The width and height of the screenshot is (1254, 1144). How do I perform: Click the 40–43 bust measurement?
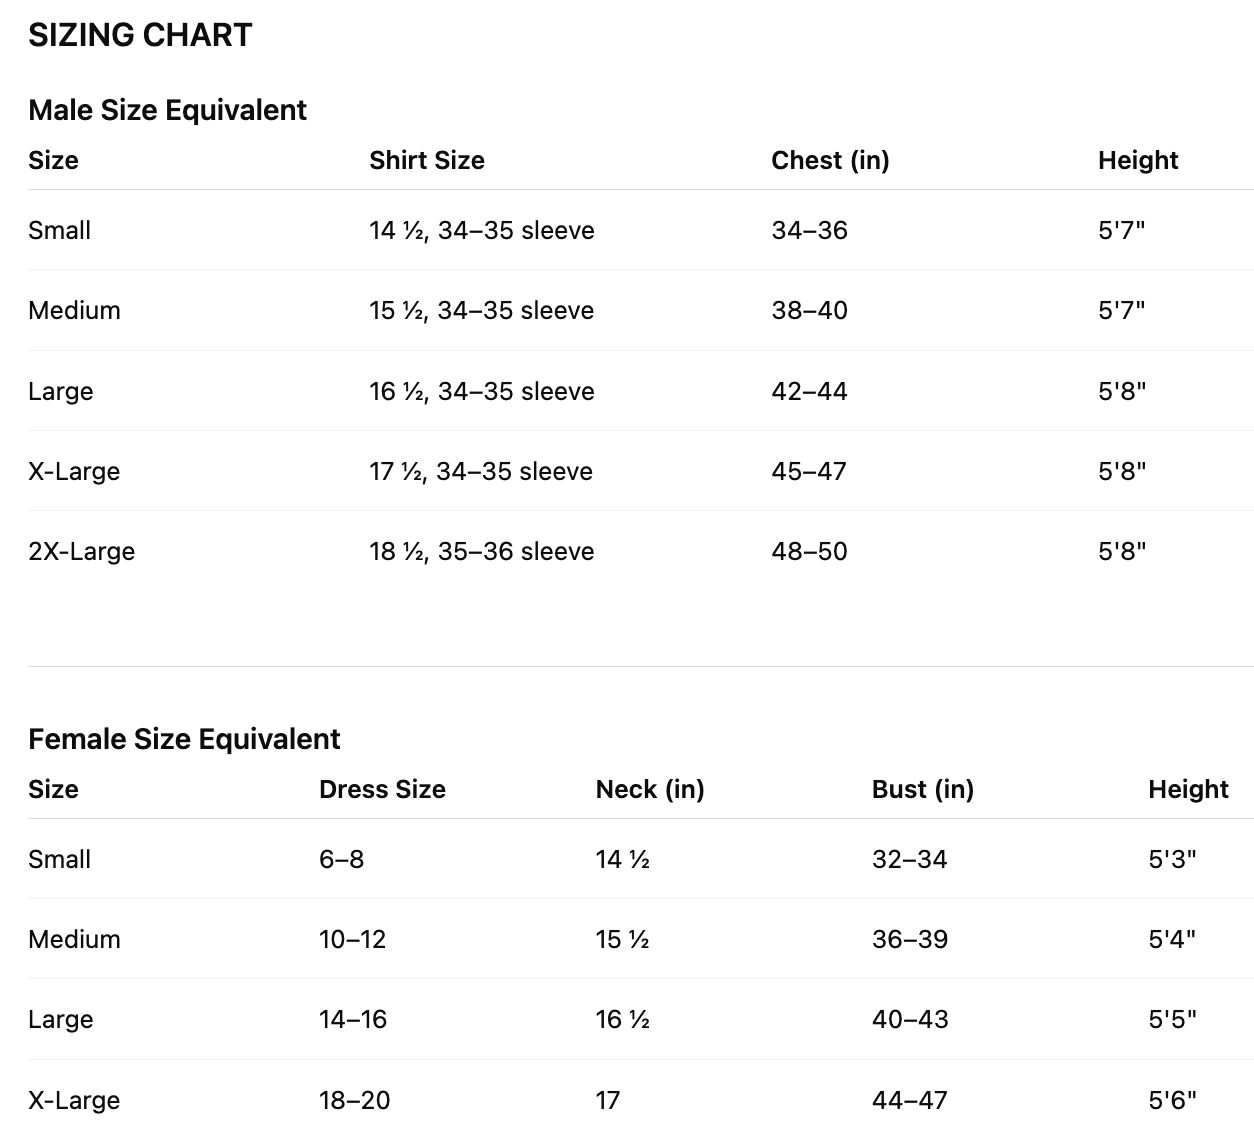click(910, 1019)
